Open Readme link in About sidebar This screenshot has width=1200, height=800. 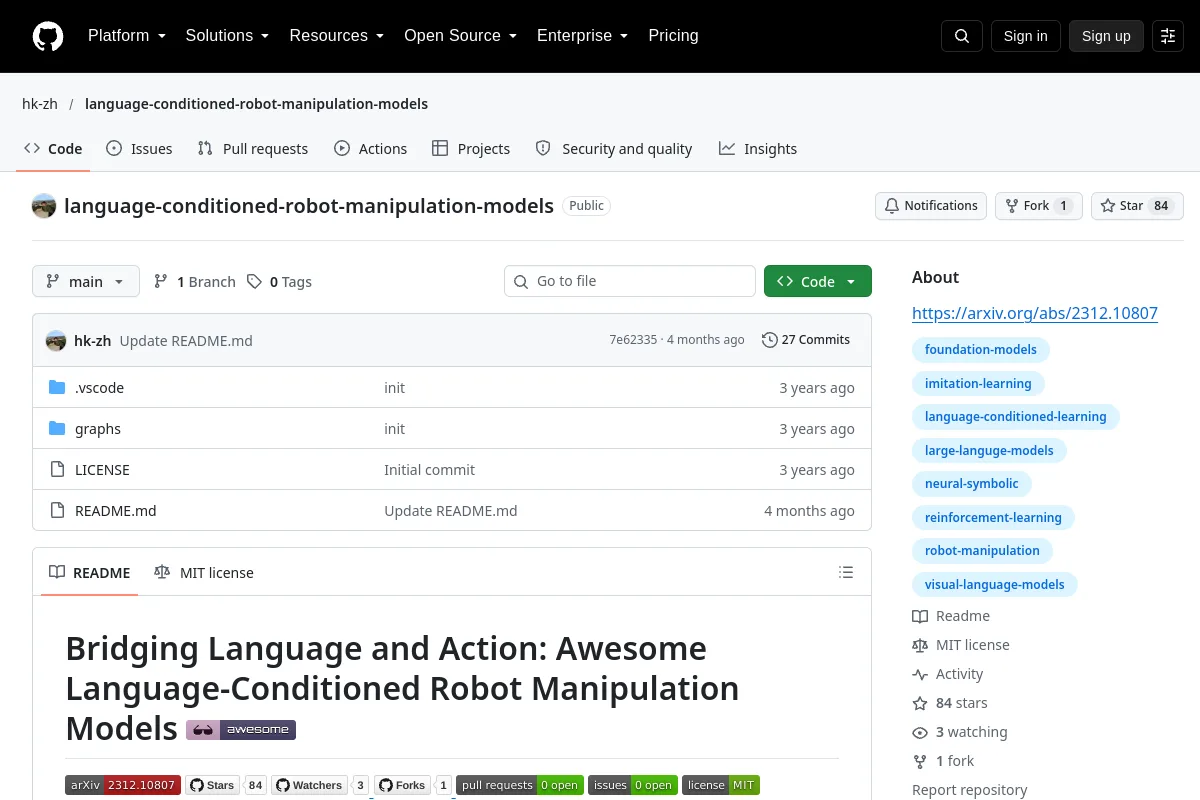[x=951, y=616]
